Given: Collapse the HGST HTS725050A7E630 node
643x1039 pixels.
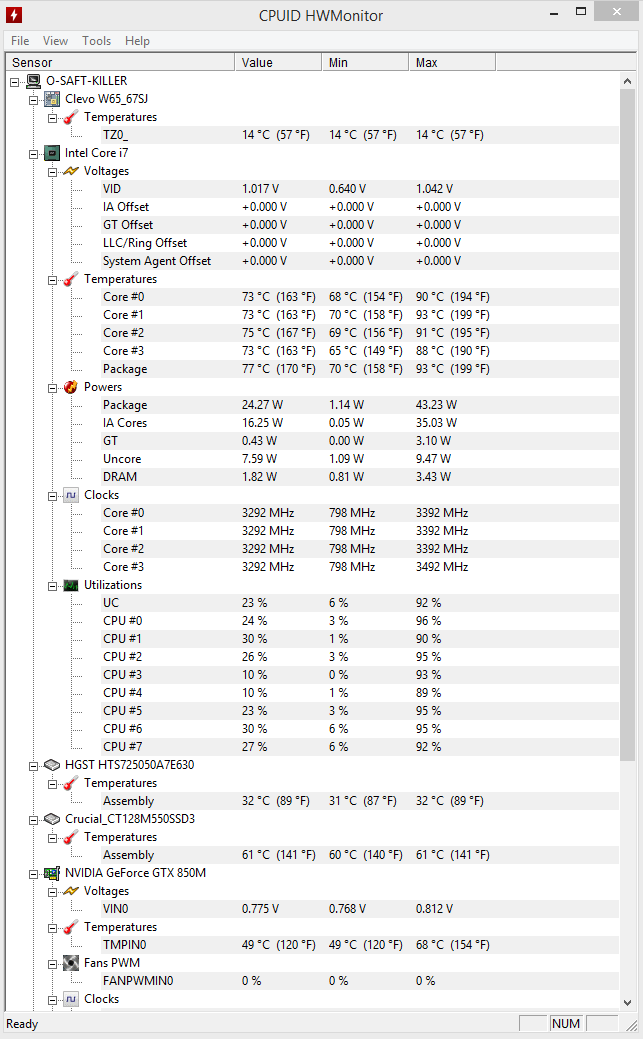Looking at the screenshot, I should (x=33, y=766).
